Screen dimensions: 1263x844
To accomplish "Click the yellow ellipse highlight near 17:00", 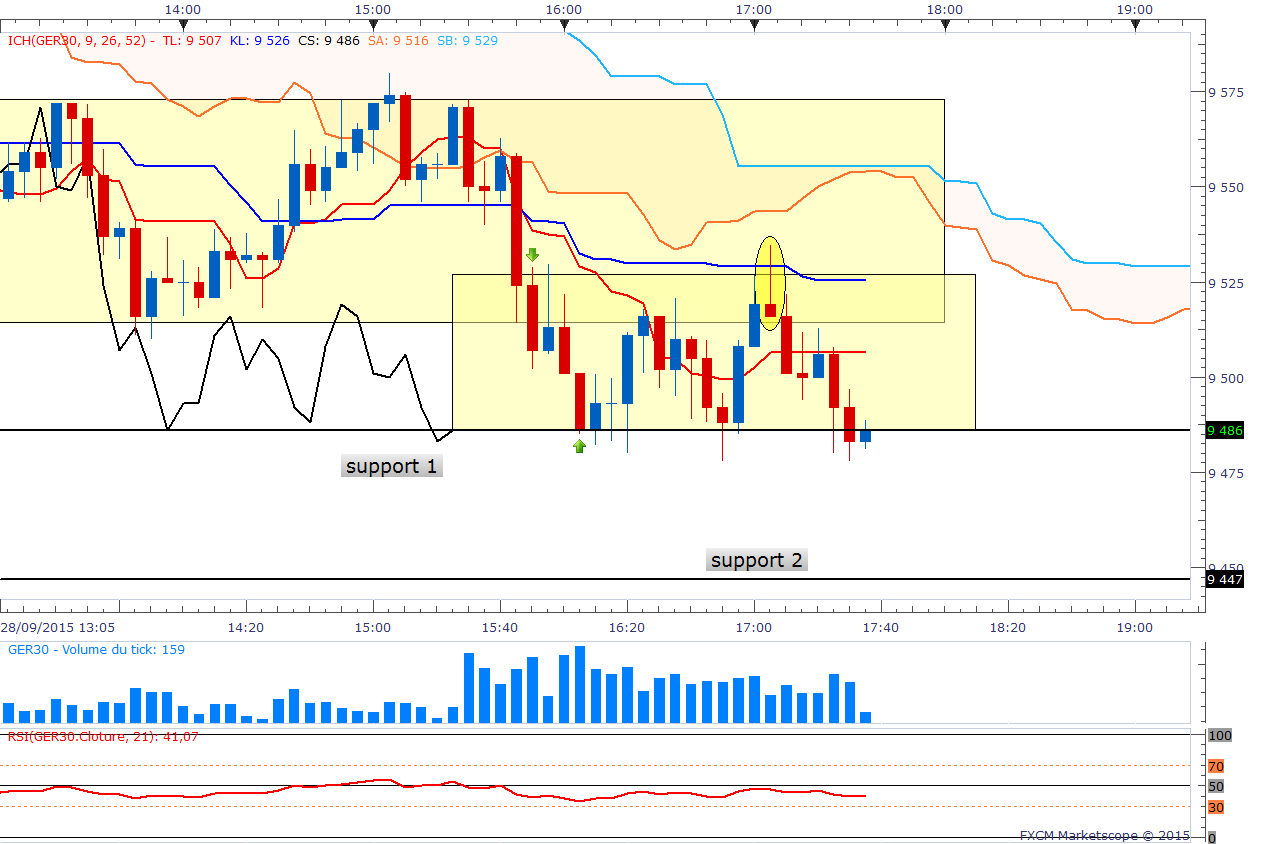I will (x=769, y=283).
